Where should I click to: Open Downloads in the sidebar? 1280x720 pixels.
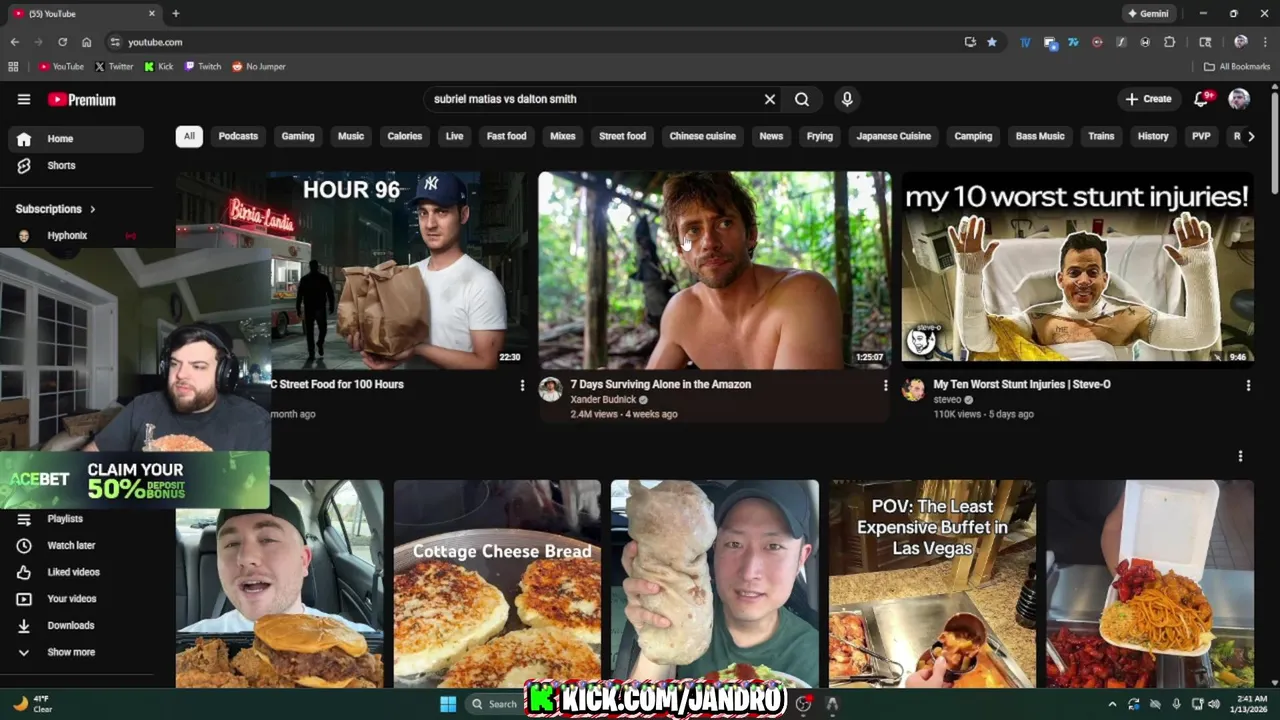coord(76,625)
